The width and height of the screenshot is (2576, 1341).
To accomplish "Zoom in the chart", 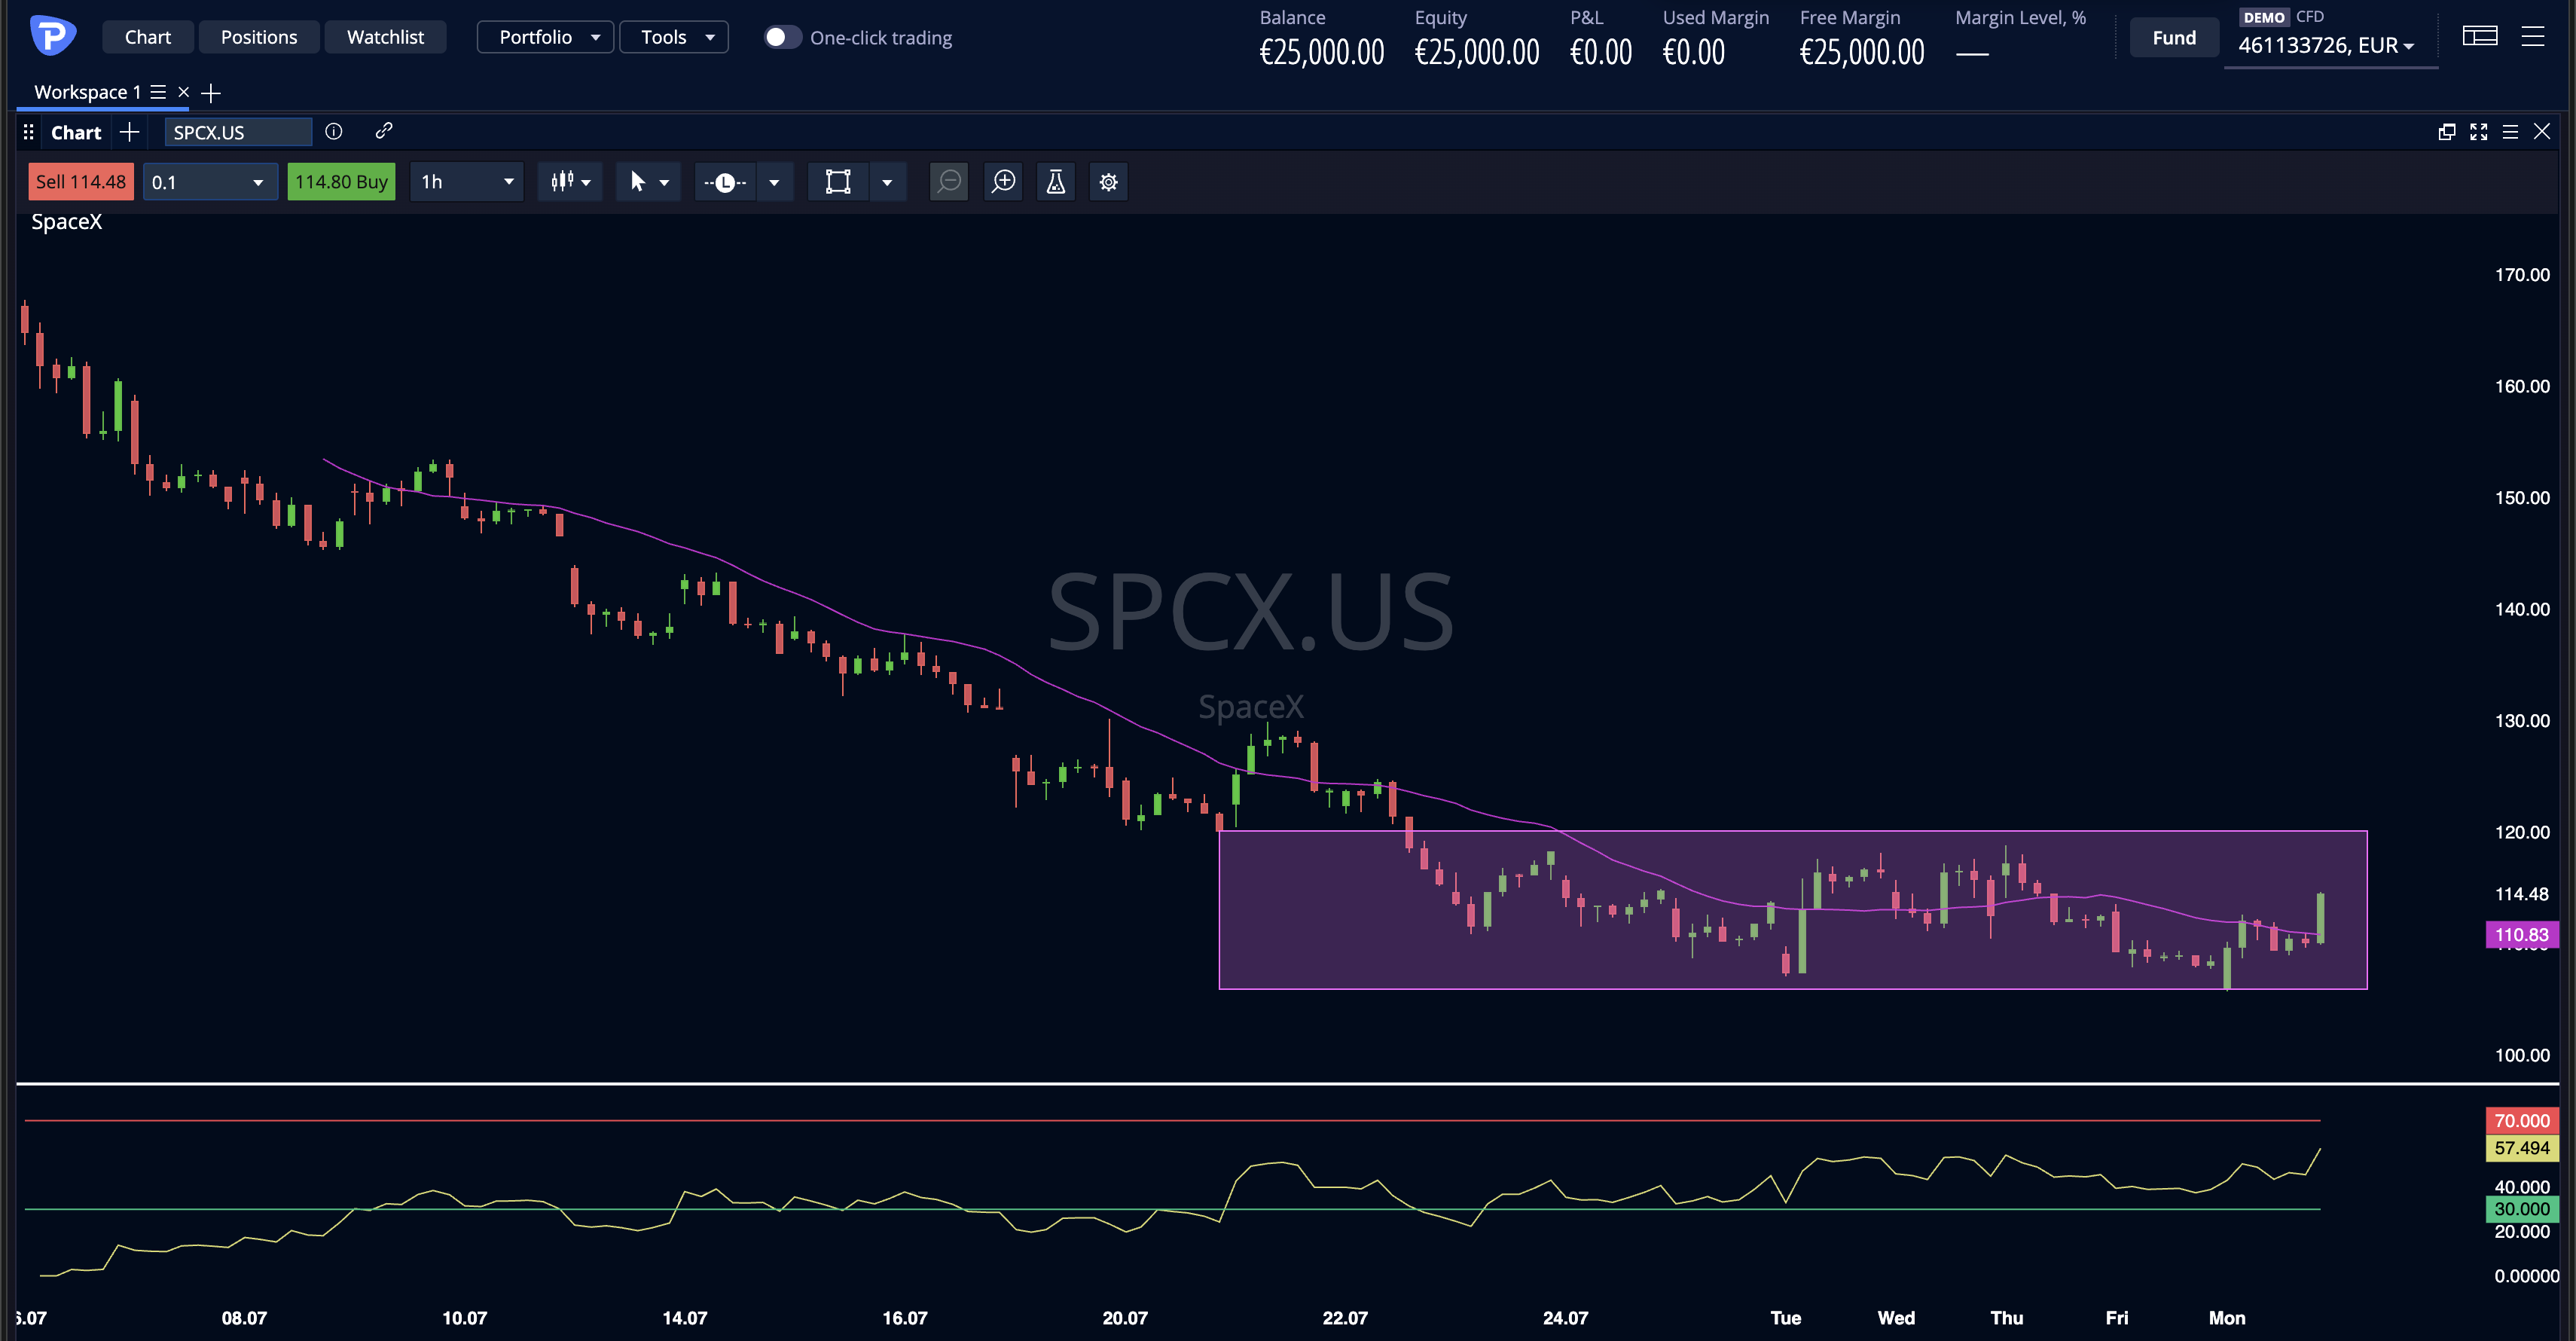I will (x=1003, y=181).
